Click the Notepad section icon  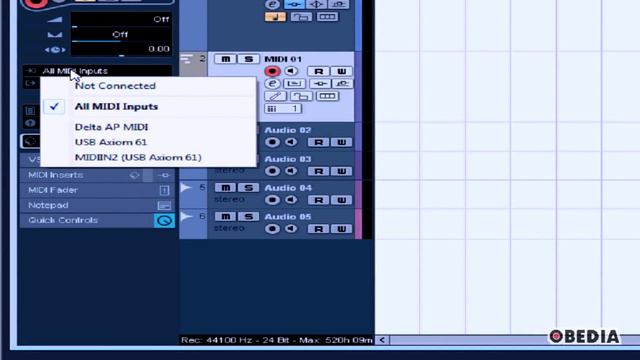164,206
